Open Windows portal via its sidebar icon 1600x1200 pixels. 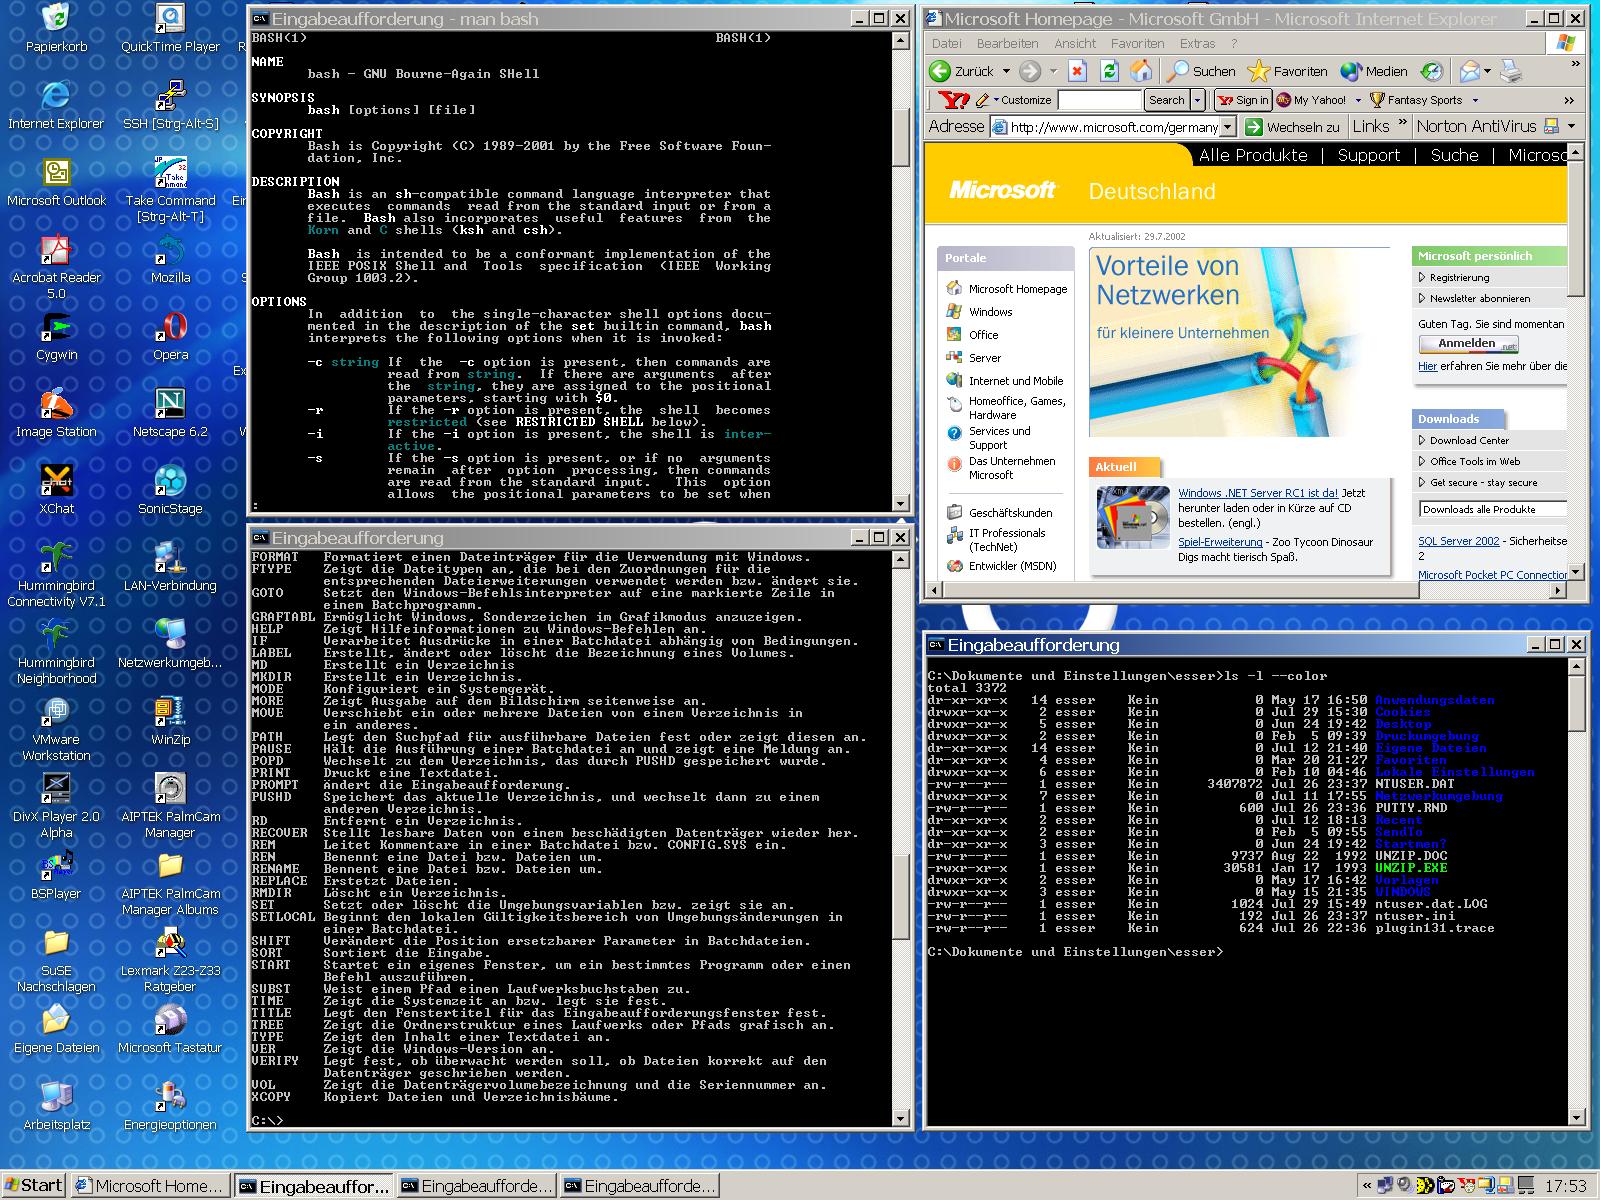click(x=955, y=311)
